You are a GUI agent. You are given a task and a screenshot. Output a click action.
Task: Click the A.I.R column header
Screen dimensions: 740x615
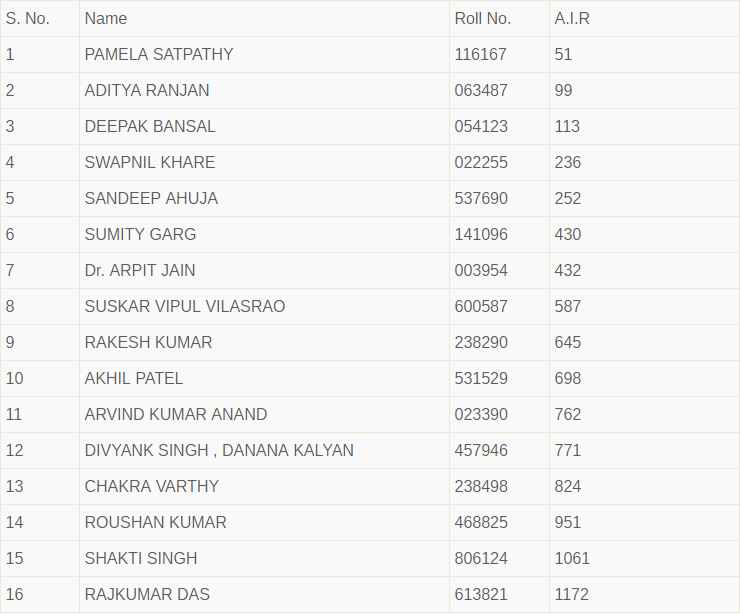point(572,18)
